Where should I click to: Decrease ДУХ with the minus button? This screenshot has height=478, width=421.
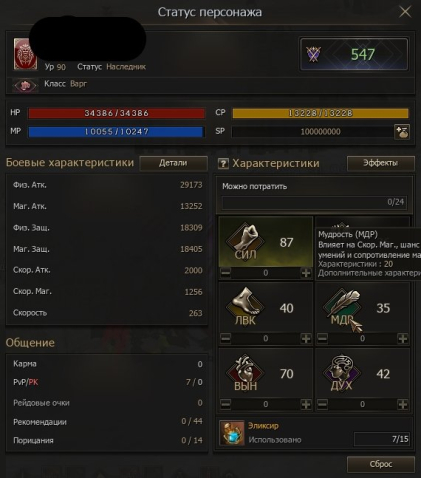[322, 404]
